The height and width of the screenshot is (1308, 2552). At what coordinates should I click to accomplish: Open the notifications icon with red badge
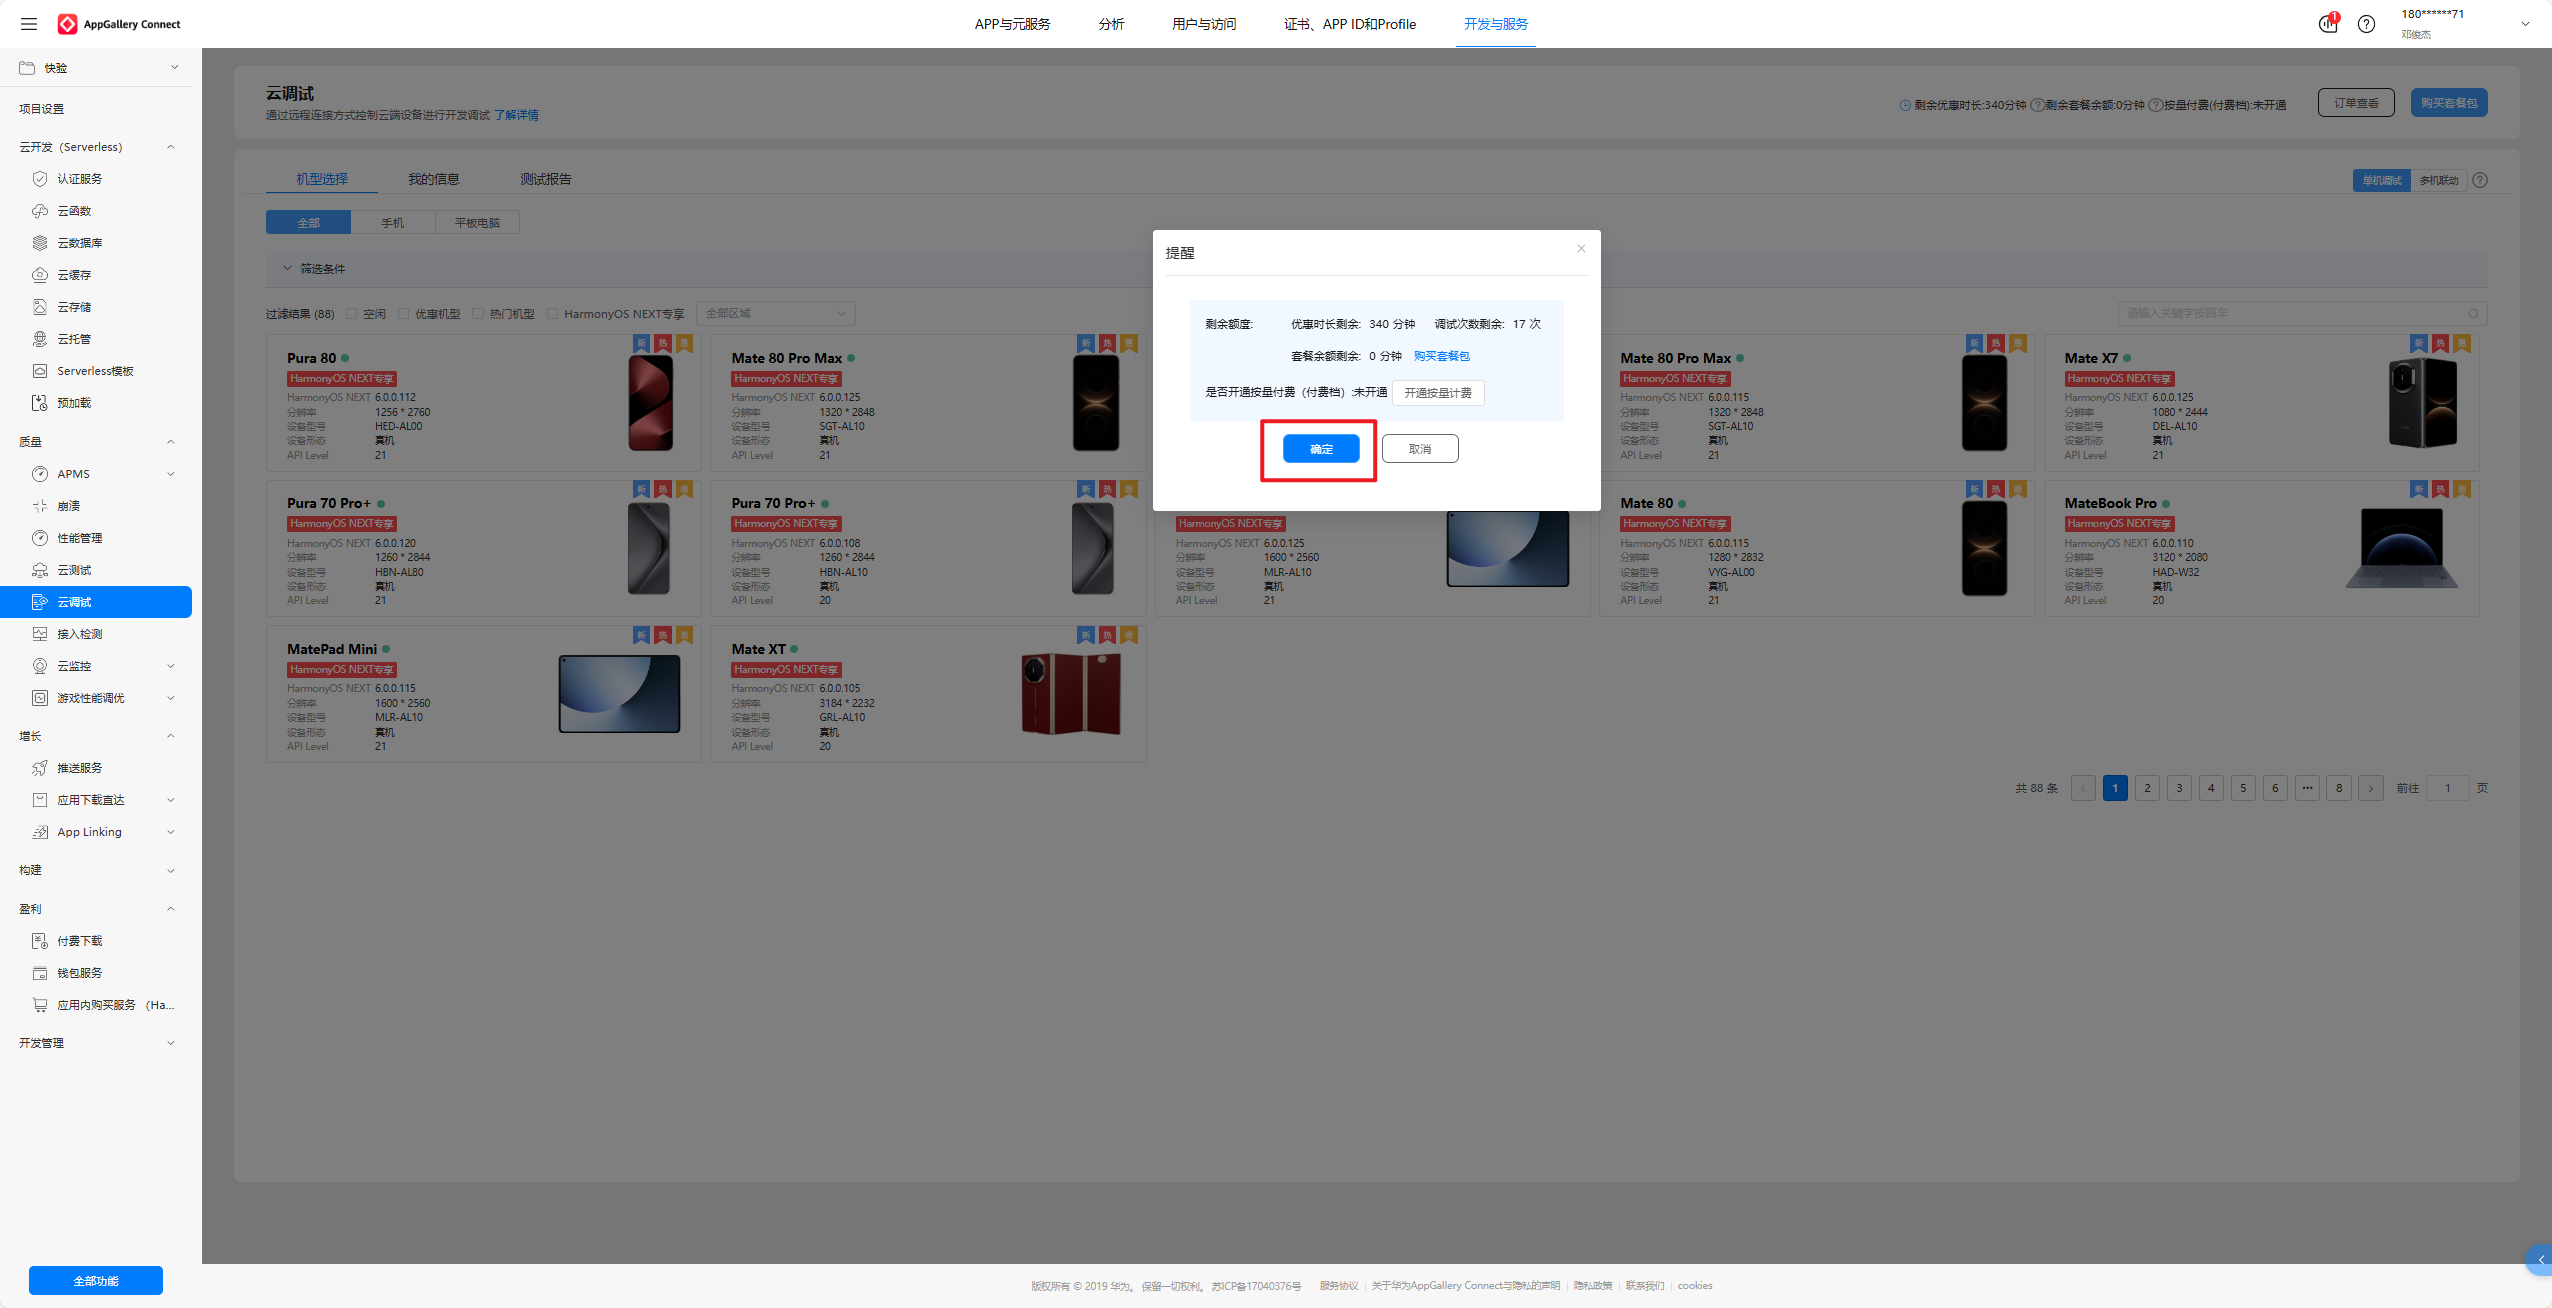tap(2328, 24)
